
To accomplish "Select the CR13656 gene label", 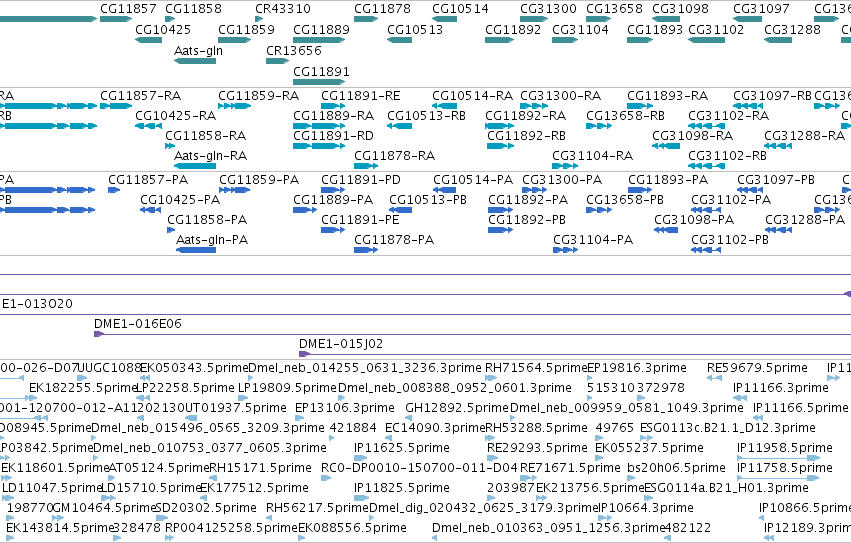I will (294, 50).
